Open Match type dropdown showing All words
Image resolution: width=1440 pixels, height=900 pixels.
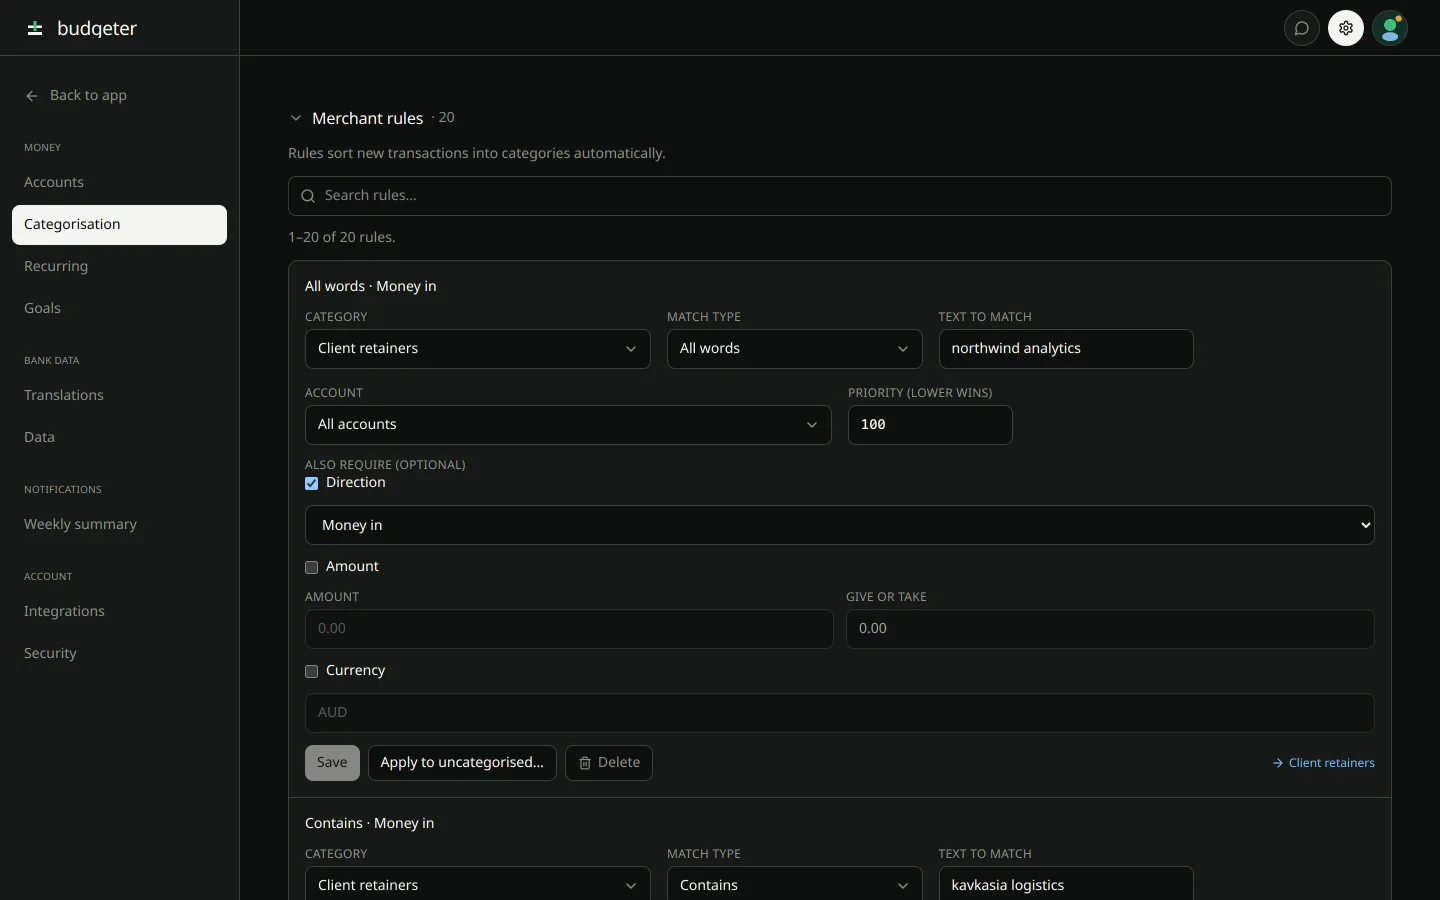coord(795,349)
